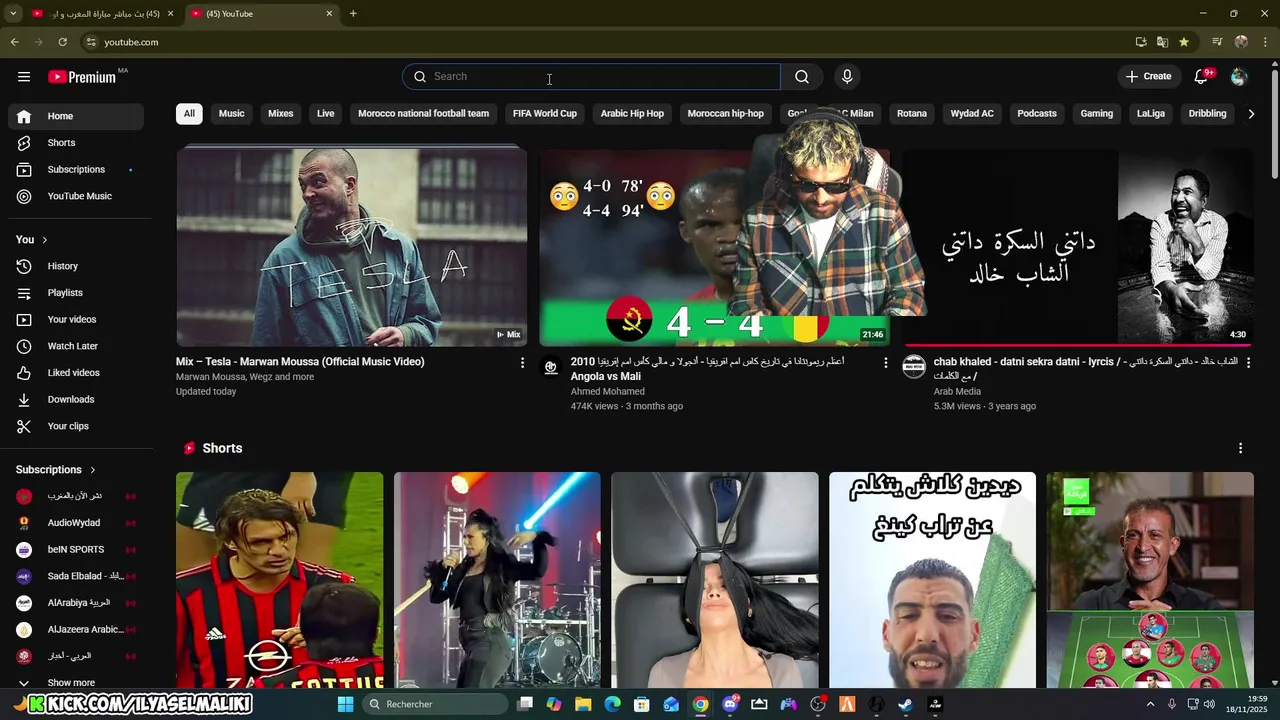Open Downloads in the sidebar

coord(76,399)
